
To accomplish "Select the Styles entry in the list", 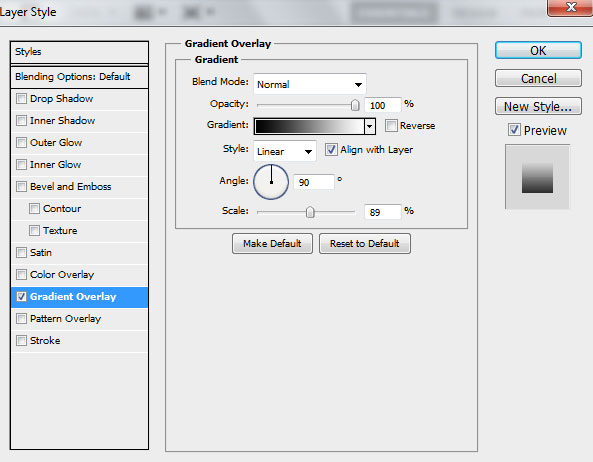I will (79, 52).
